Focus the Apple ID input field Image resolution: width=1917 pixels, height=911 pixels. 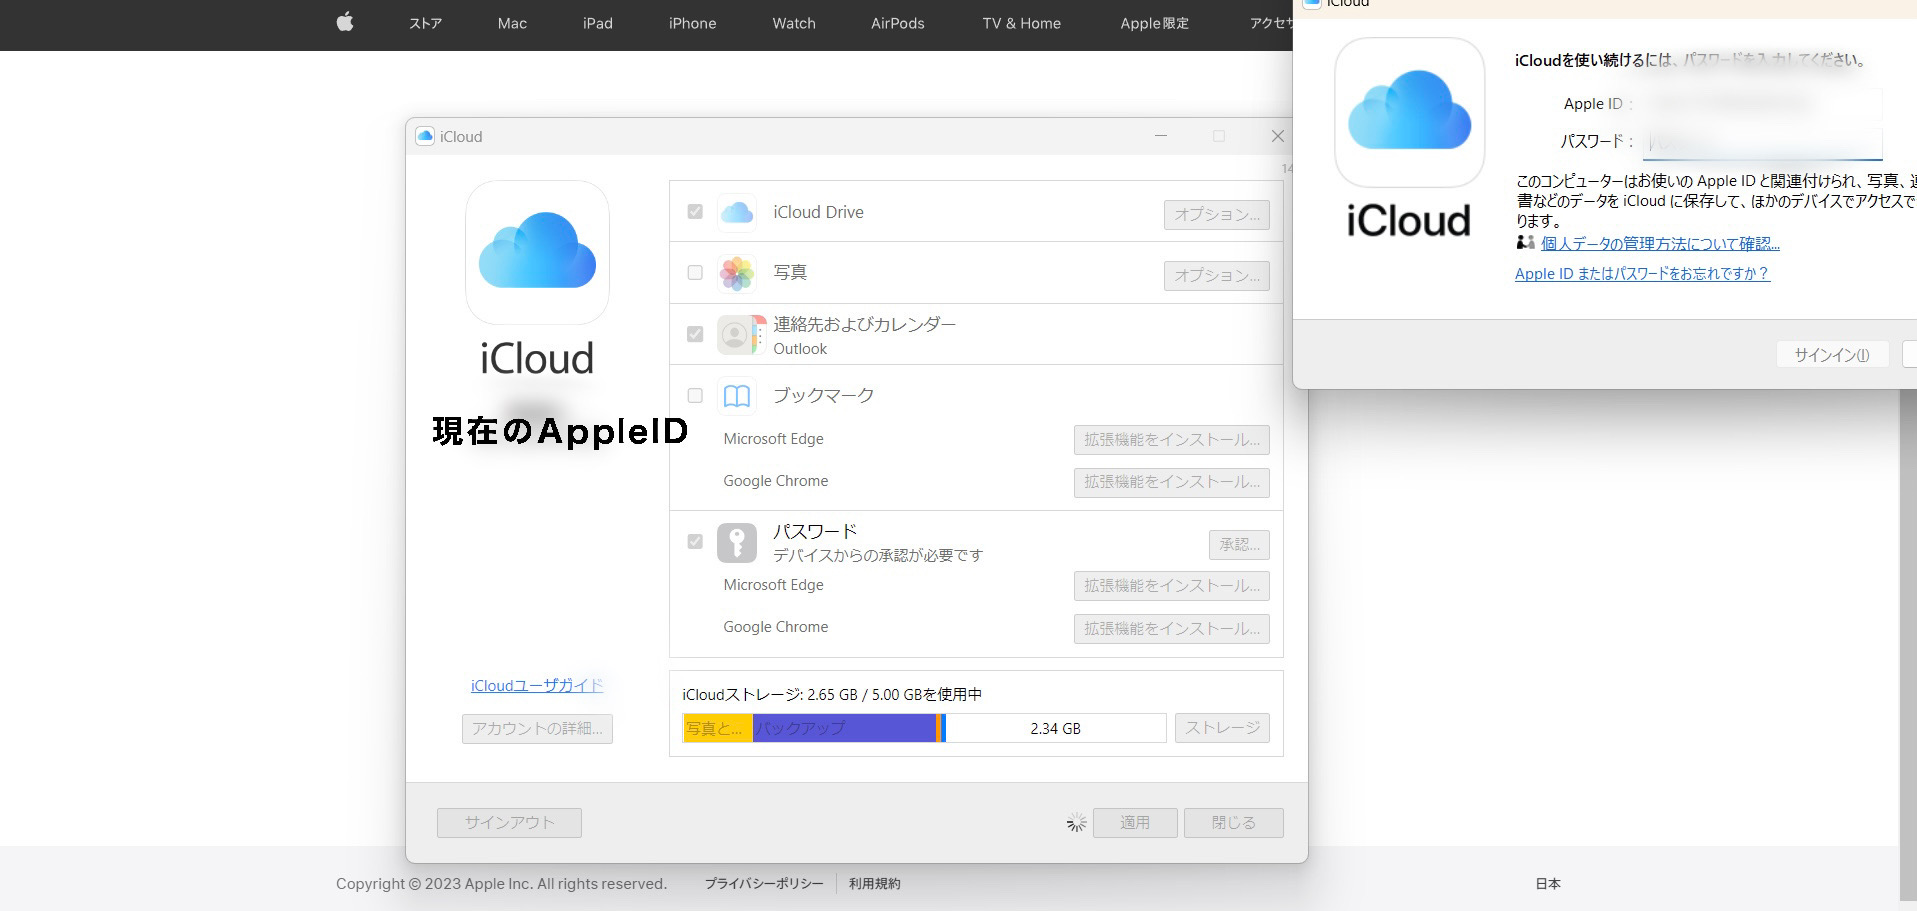(1762, 104)
